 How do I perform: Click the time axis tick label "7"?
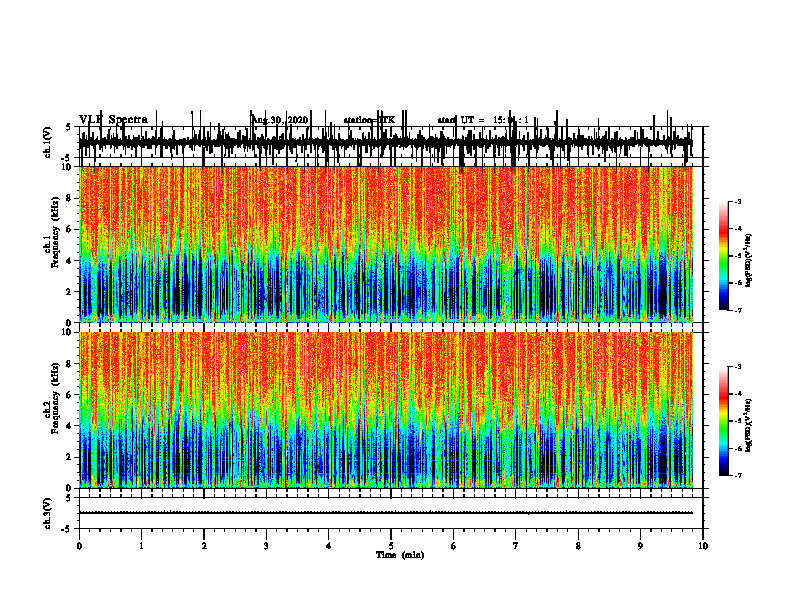(x=516, y=546)
